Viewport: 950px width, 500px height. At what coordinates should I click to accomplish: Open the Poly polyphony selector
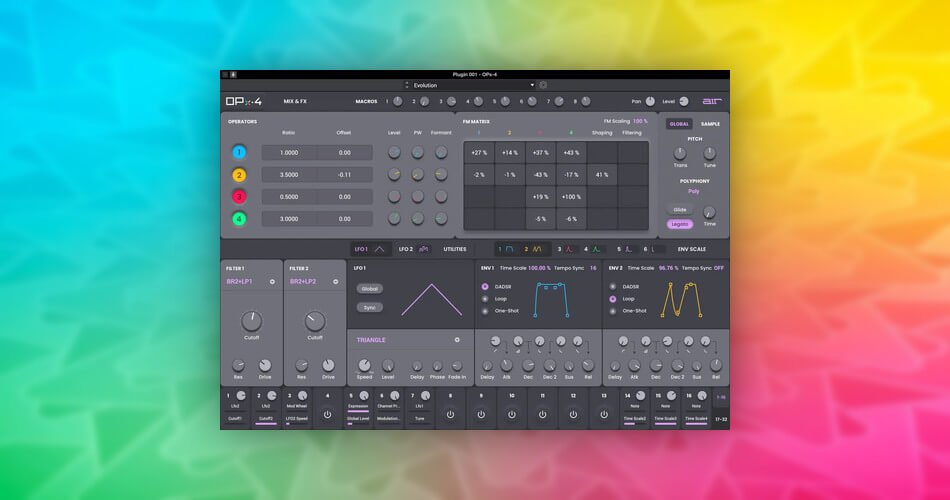pyautogui.click(x=694, y=192)
